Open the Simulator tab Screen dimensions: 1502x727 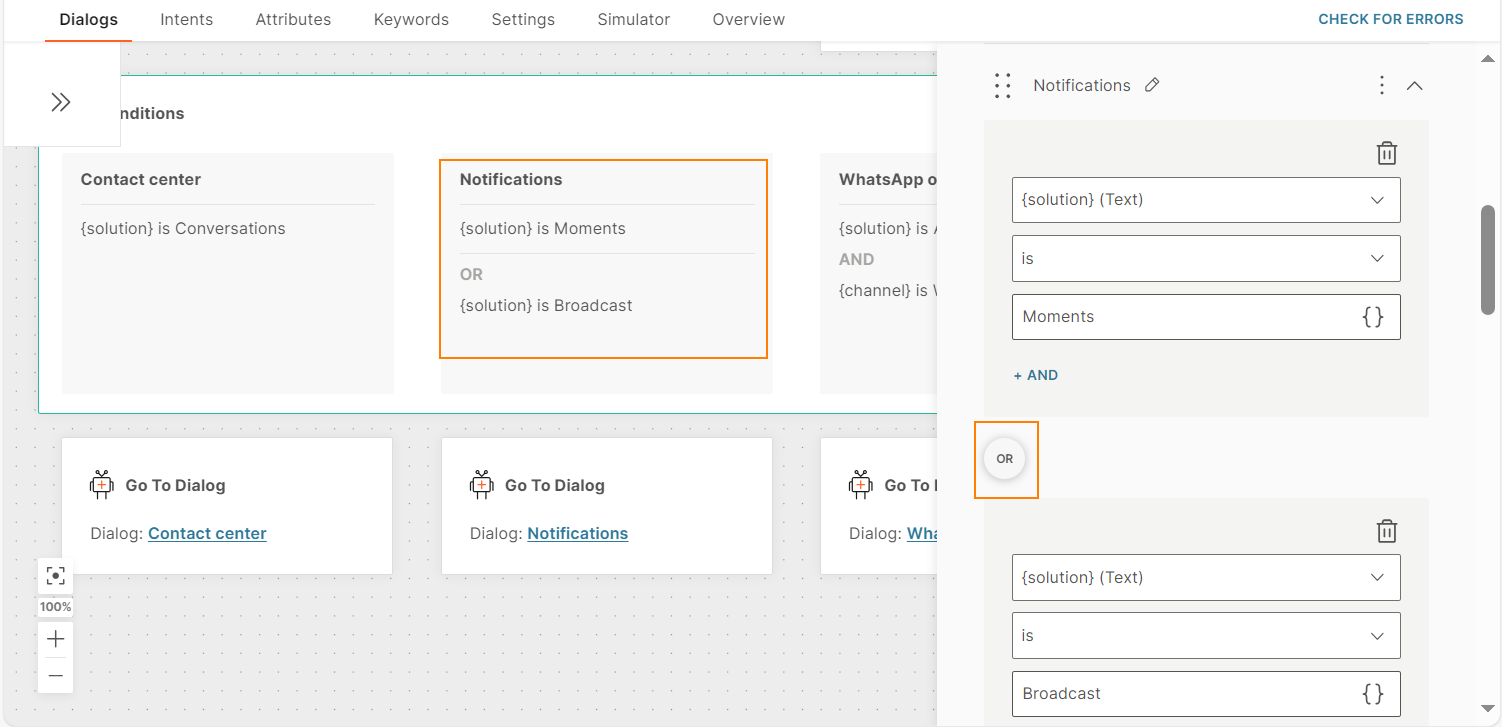coord(634,19)
